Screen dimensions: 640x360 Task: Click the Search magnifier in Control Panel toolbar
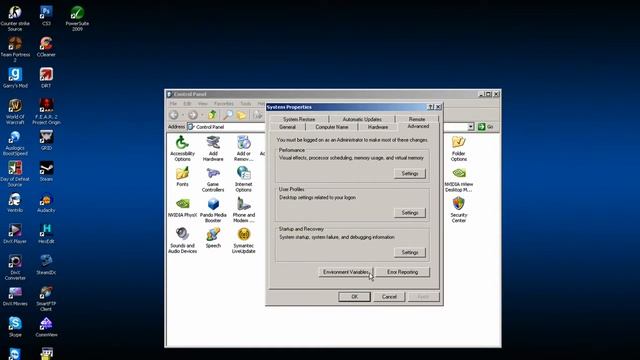pos(228,115)
